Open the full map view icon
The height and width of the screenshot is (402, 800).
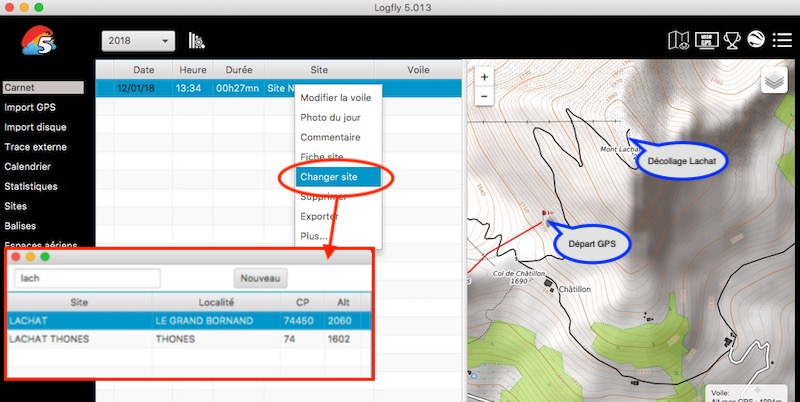coord(678,41)
